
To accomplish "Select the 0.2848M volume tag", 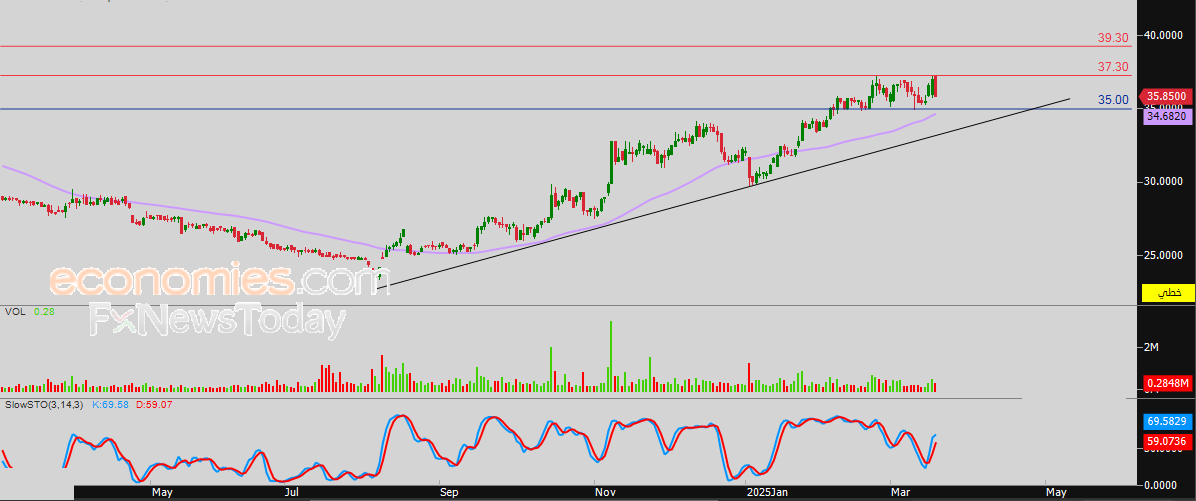I will click(1168, 383).
